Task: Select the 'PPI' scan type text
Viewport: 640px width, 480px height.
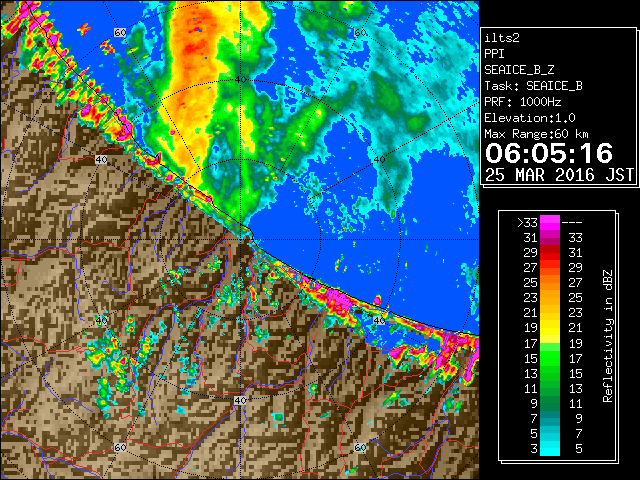Action: pyautogui.click(x=494, y=54)
